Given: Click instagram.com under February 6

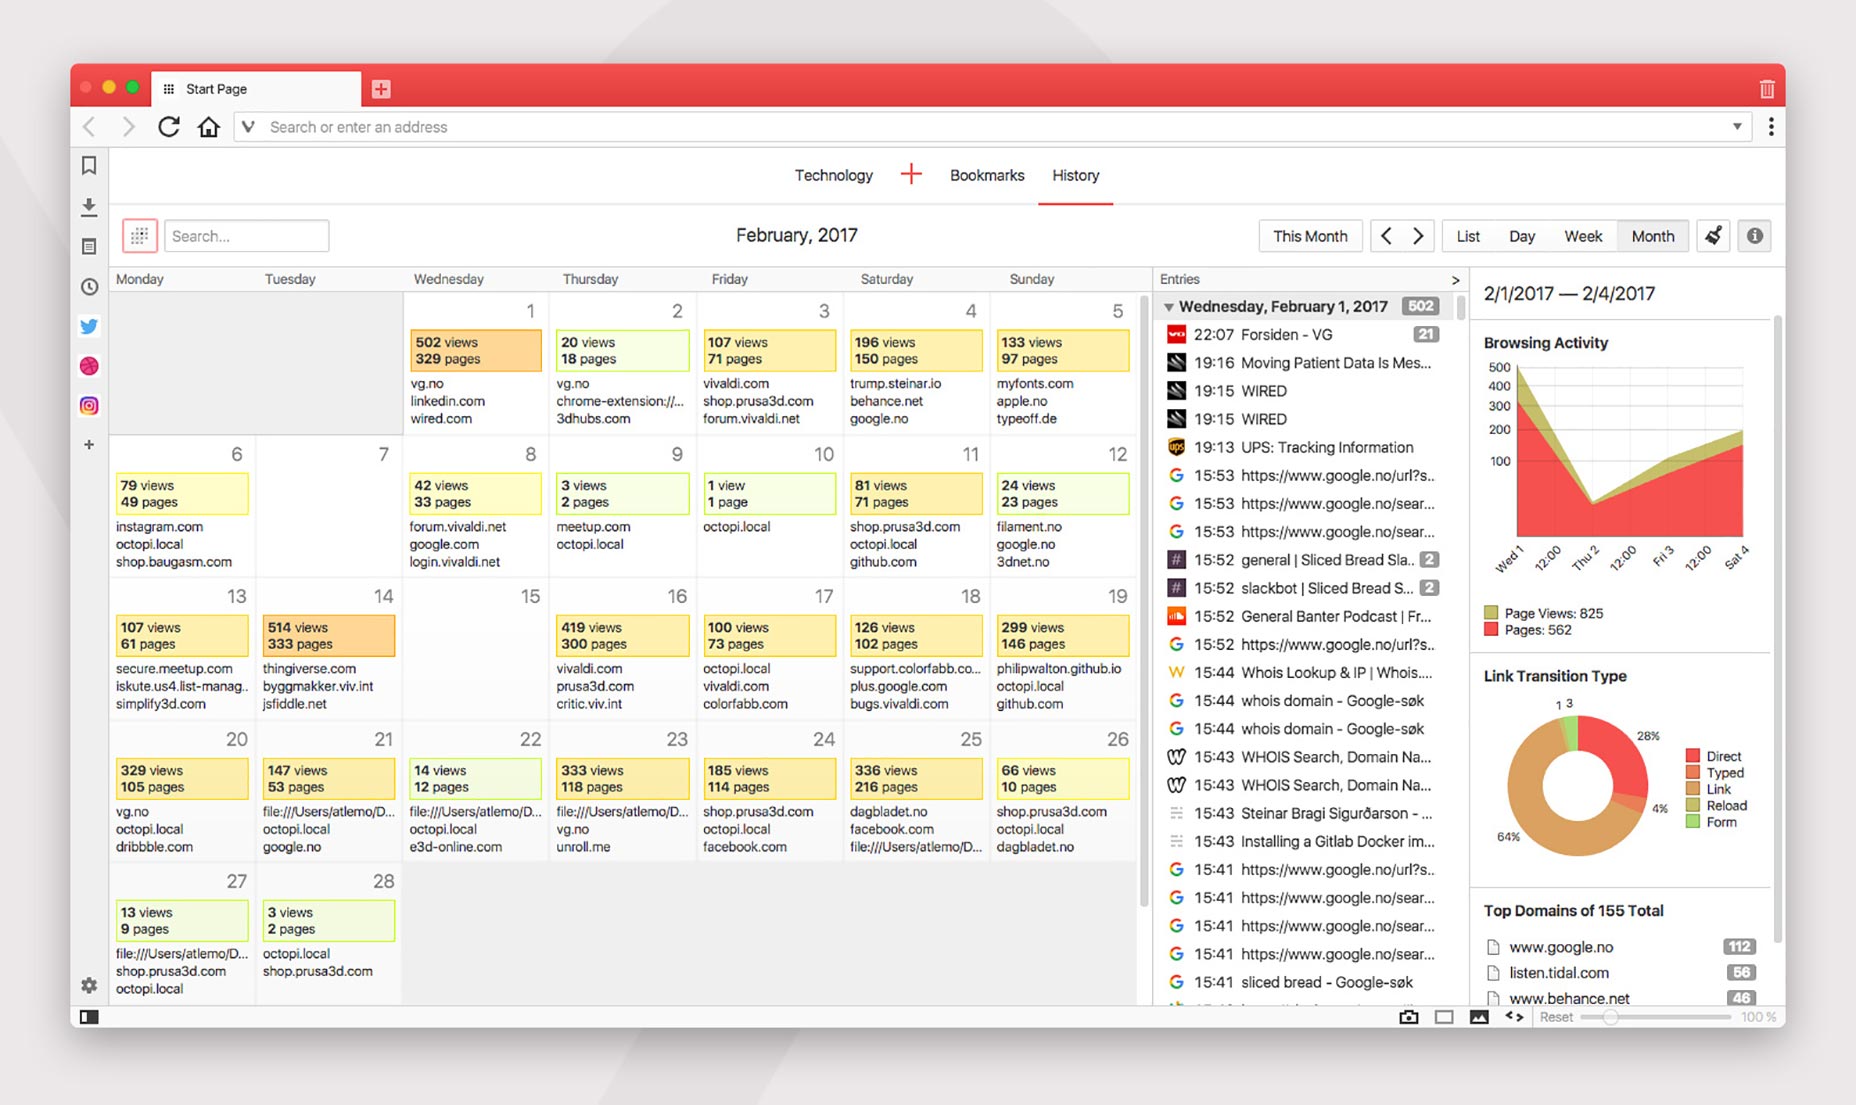Looking at the screenshot, I should pyautogui.click(x=159, y=527).
